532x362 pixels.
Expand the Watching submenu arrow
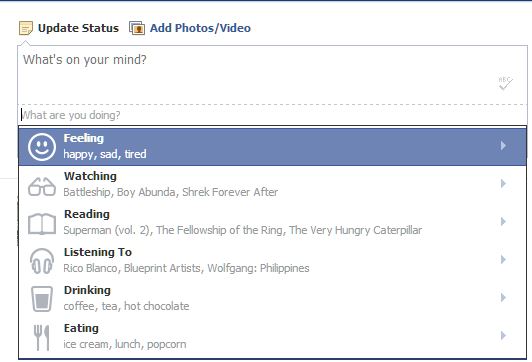503,184
